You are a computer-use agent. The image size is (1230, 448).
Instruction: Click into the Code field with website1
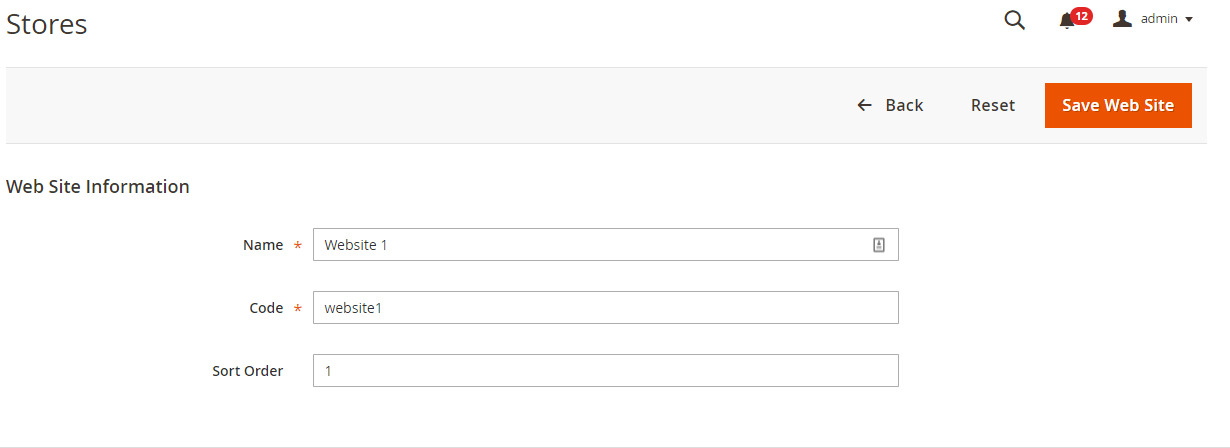click(605, 308)
